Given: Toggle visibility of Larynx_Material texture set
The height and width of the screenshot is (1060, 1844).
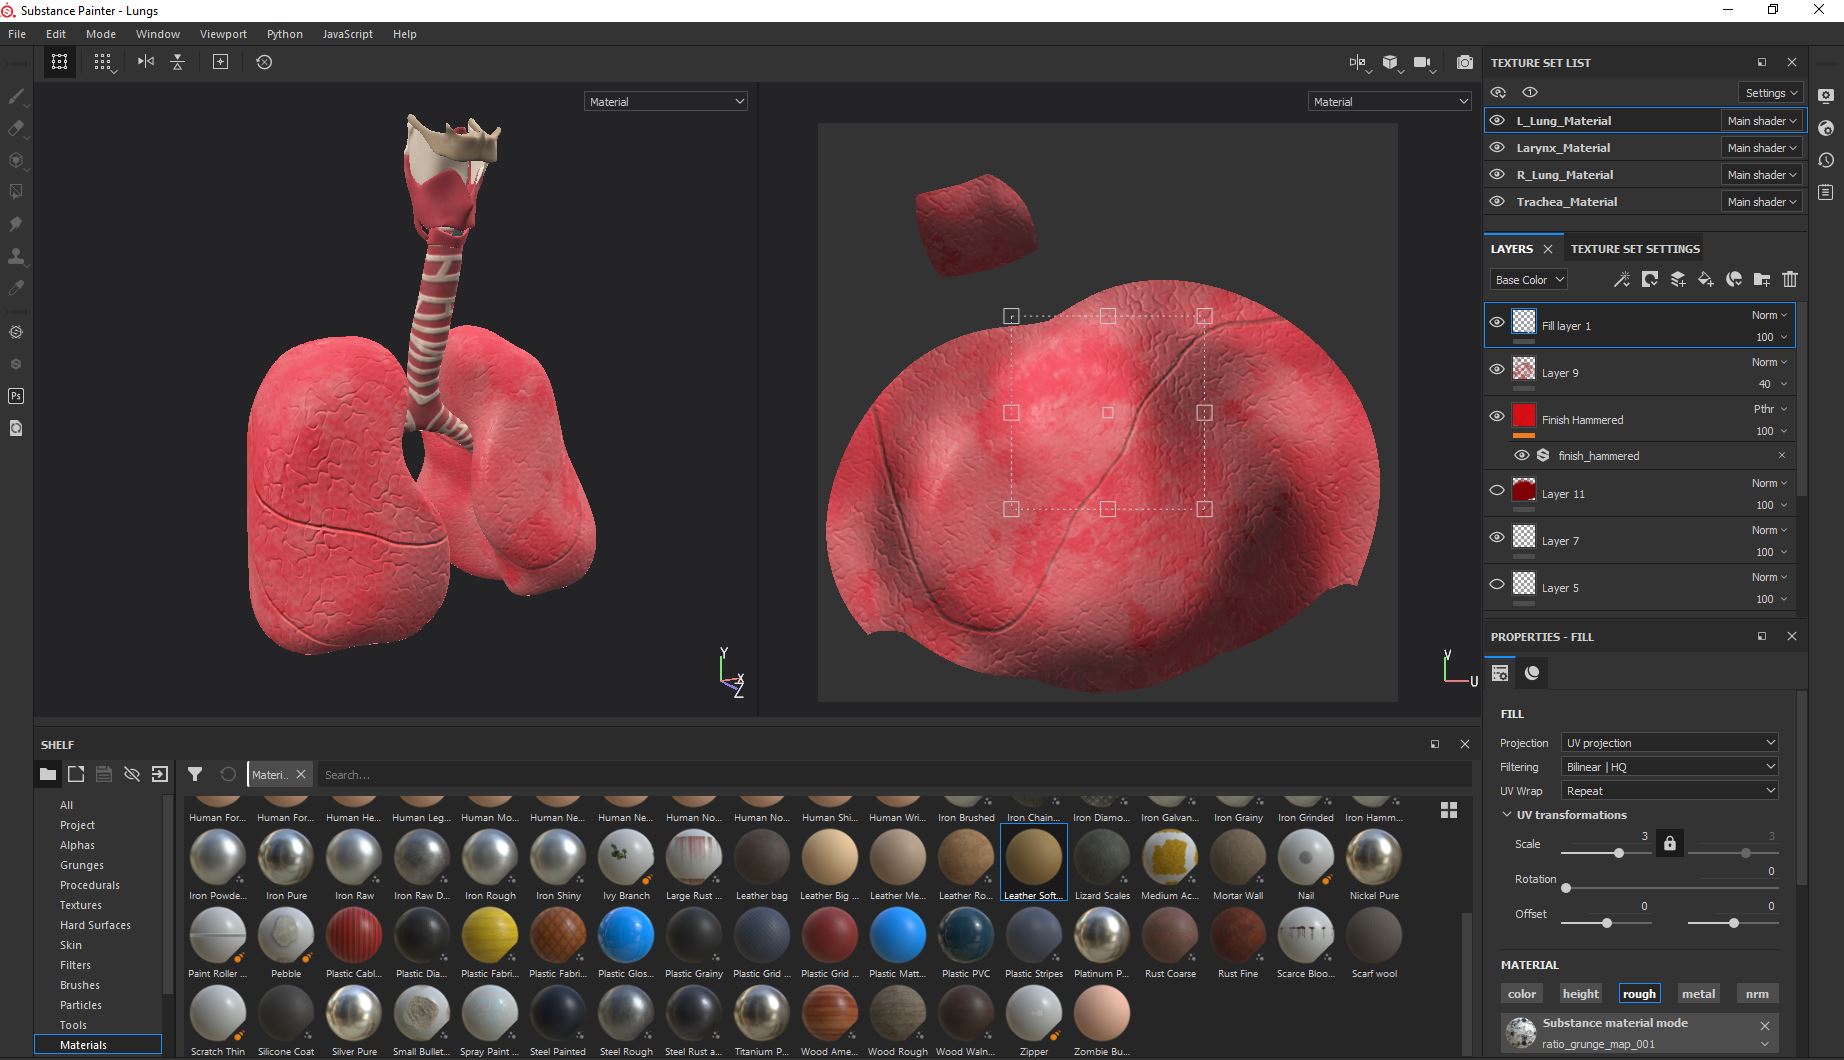Looking at the screenshot, I should click(x=1497, y=147).
